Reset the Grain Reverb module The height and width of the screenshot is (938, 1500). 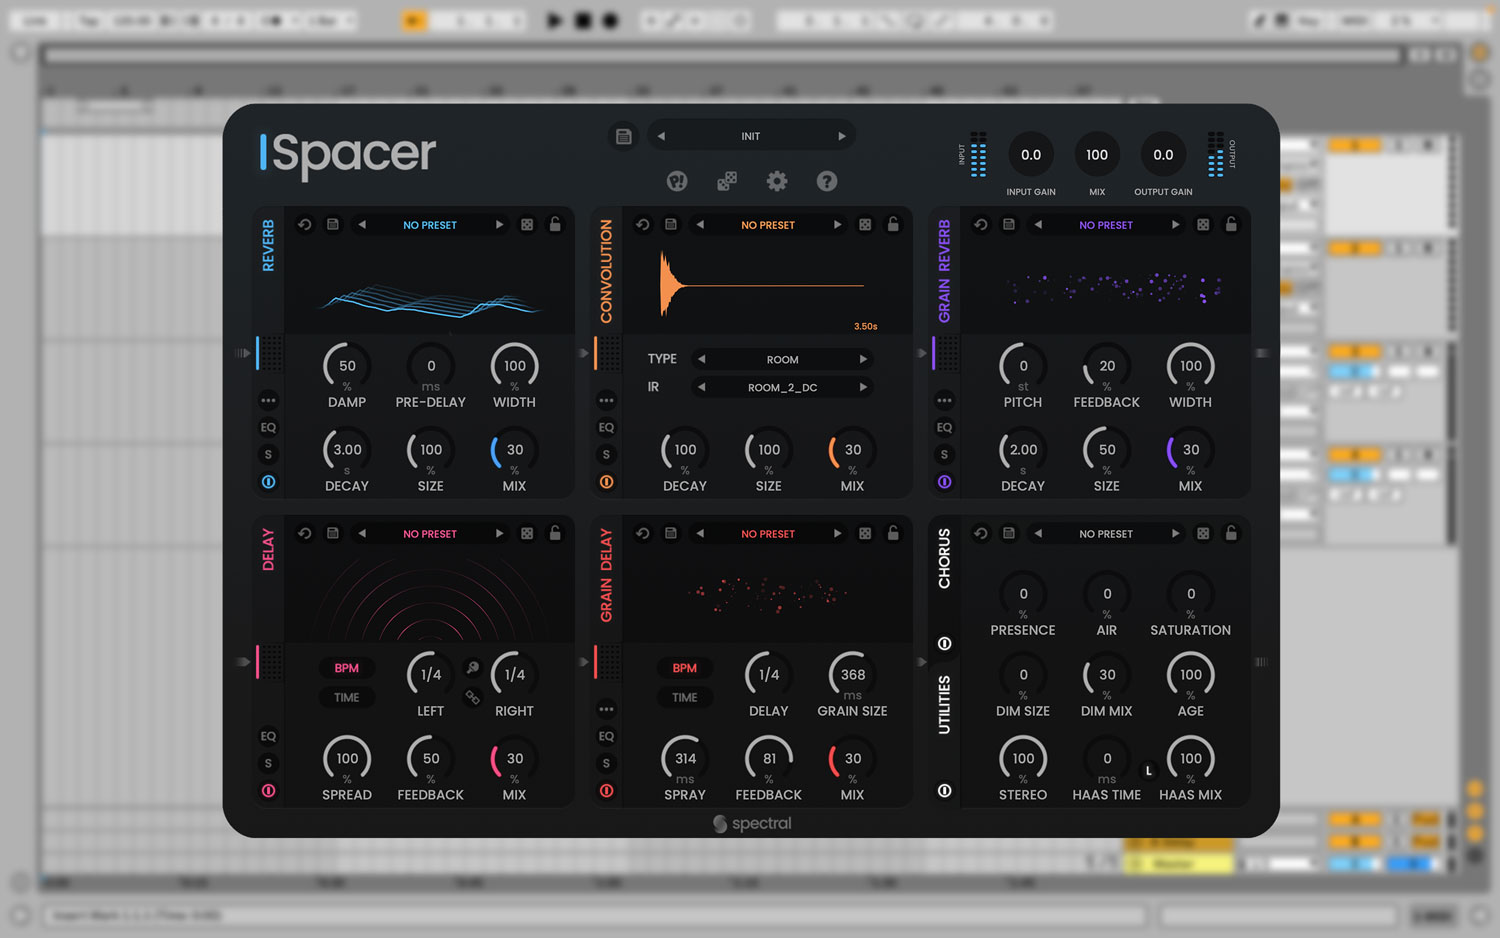tap(981, 225)
